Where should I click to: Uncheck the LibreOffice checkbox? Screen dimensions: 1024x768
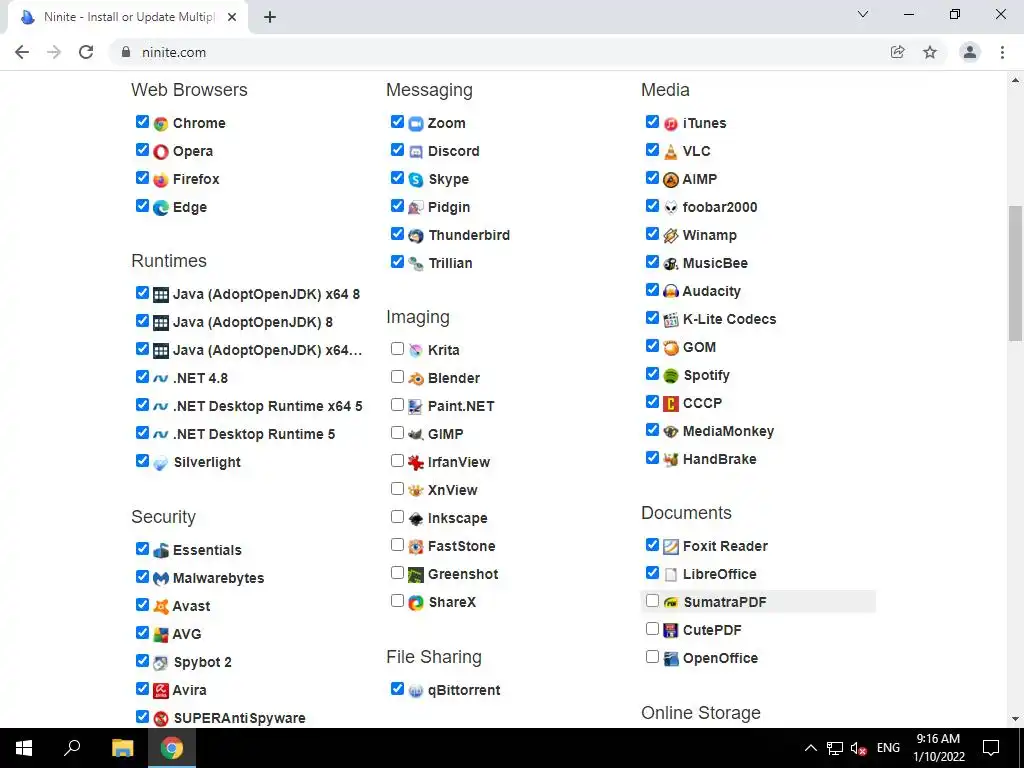pos(652,573)
